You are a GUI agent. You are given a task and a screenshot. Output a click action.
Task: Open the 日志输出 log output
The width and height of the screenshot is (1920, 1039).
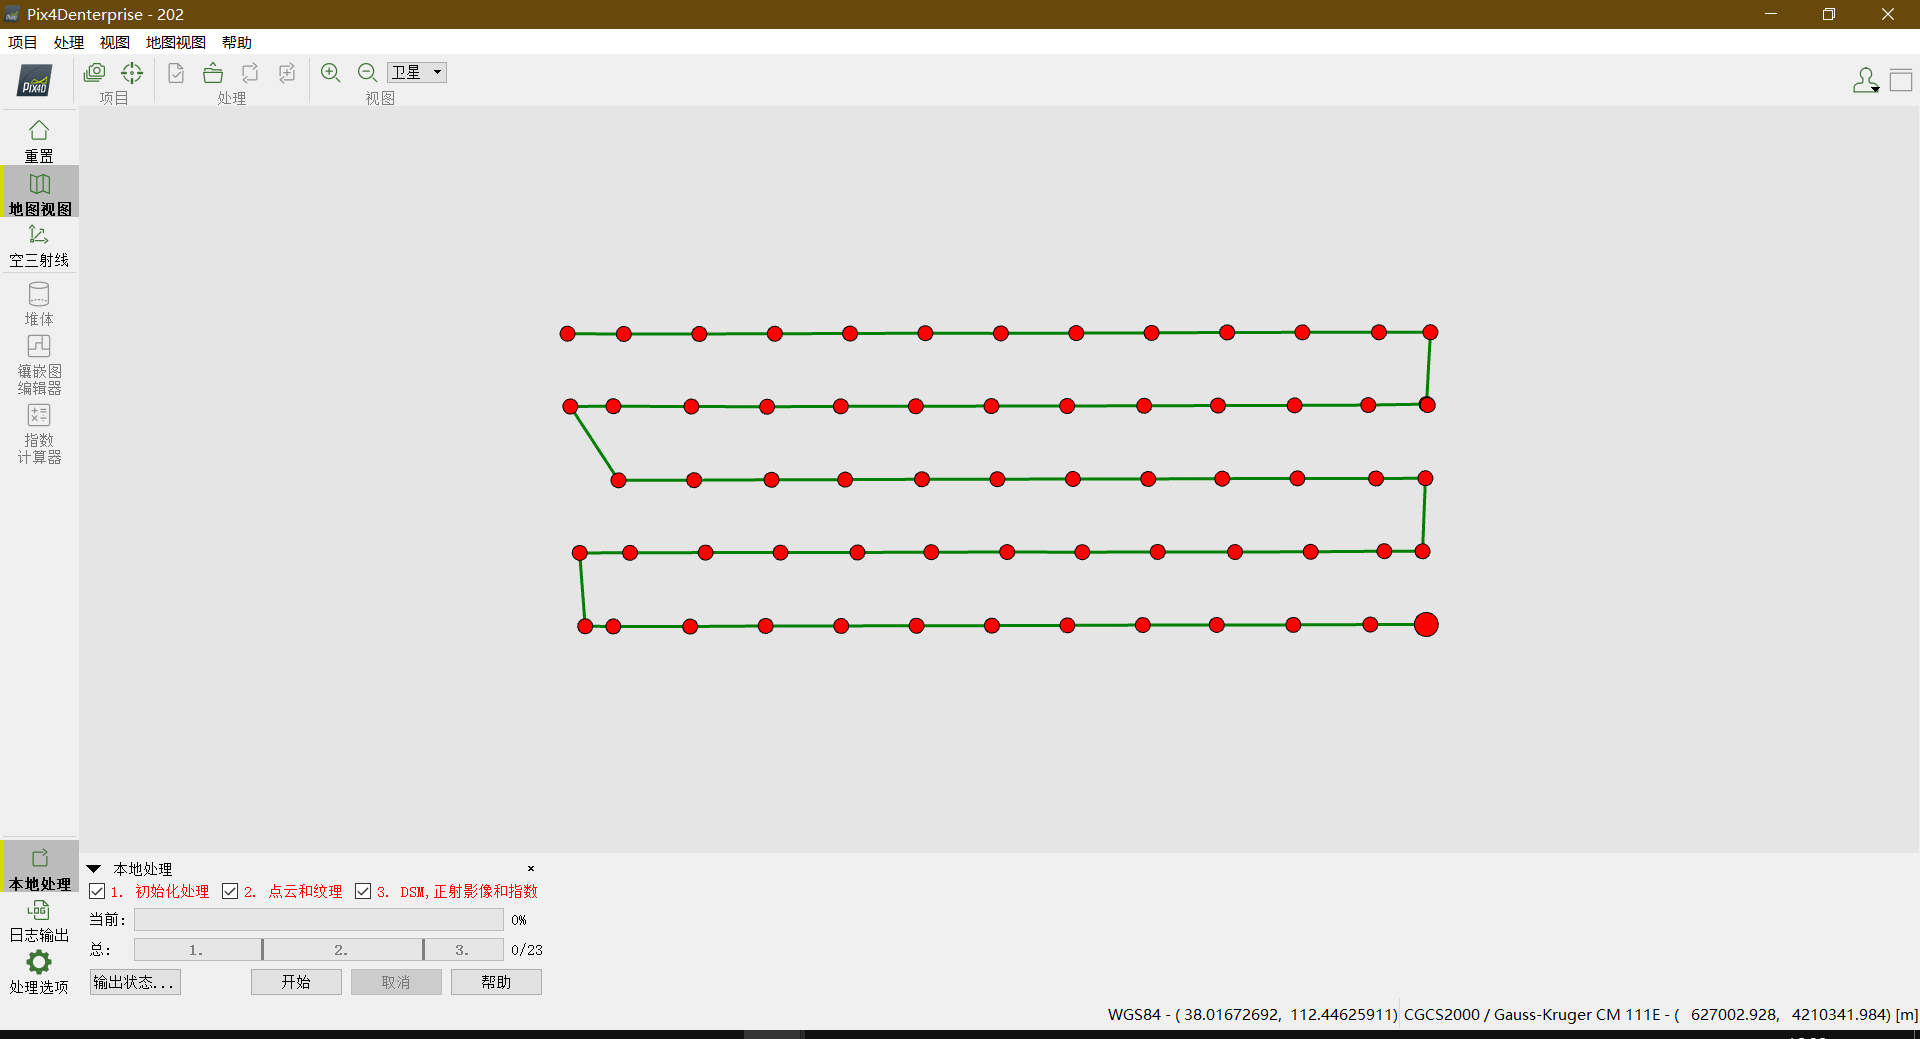tap(39, 921)
